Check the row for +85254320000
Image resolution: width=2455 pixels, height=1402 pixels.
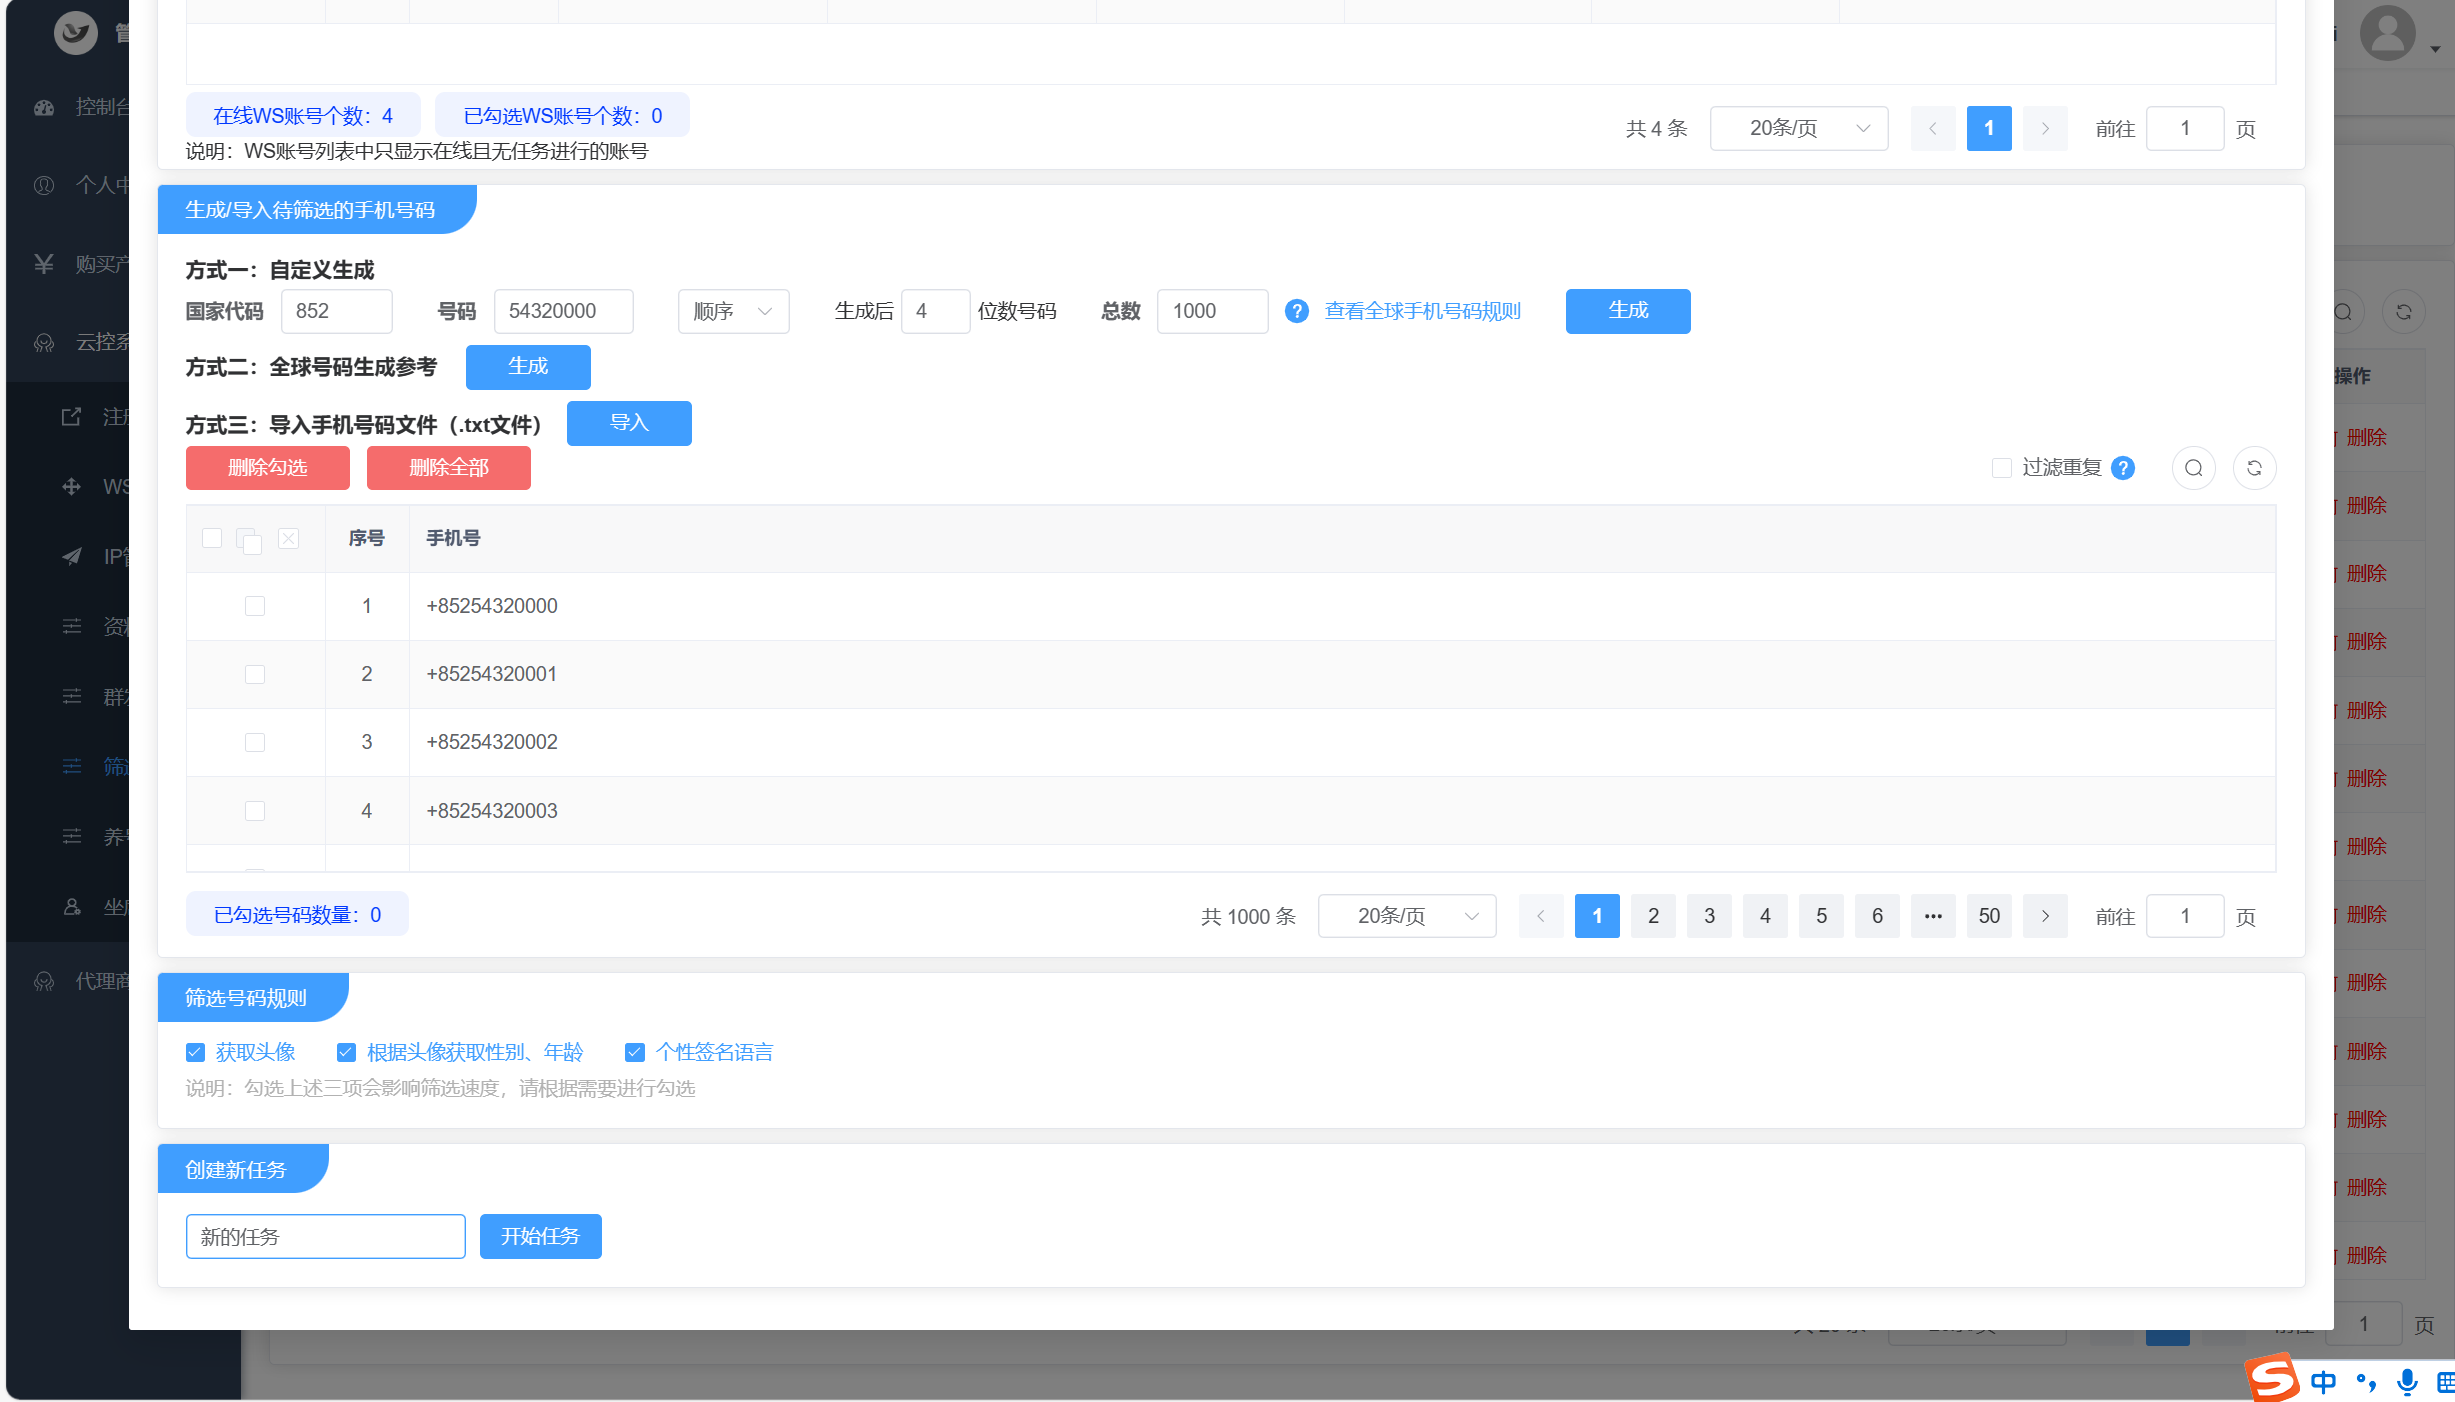pos(255,606)
